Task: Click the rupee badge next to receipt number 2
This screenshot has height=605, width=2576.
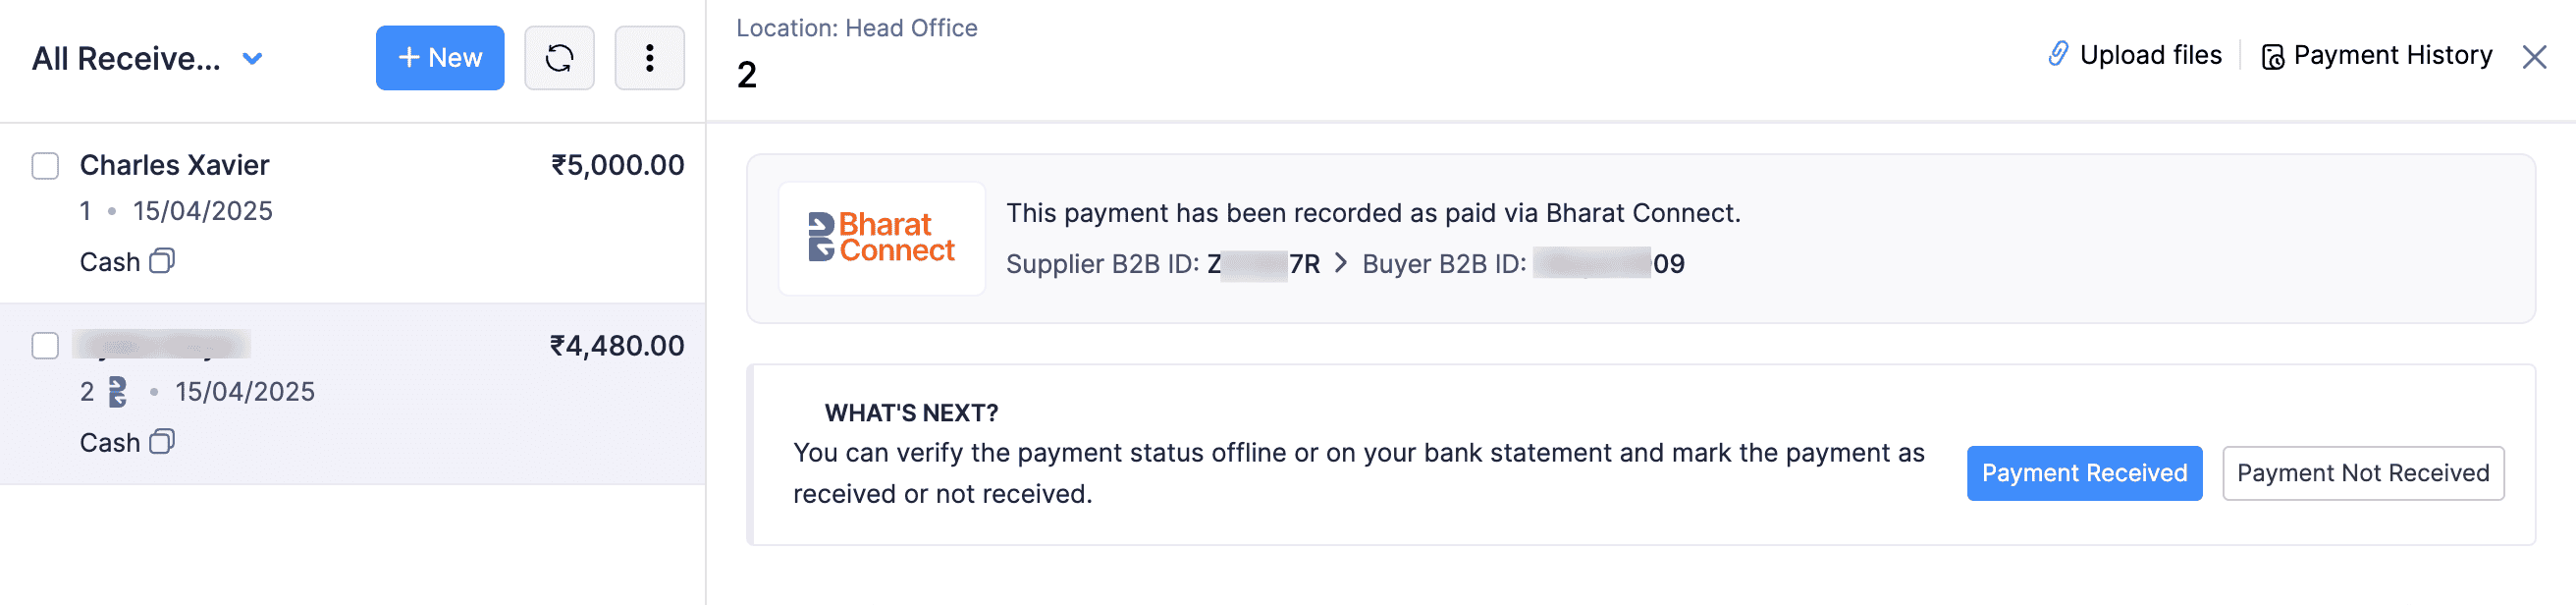Action: 118,391
